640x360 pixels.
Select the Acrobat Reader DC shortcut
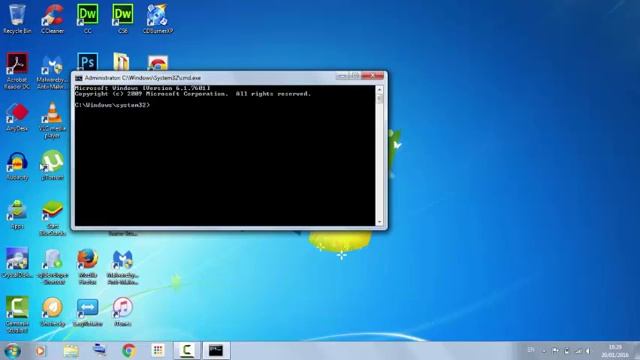(x=17, y=71)
